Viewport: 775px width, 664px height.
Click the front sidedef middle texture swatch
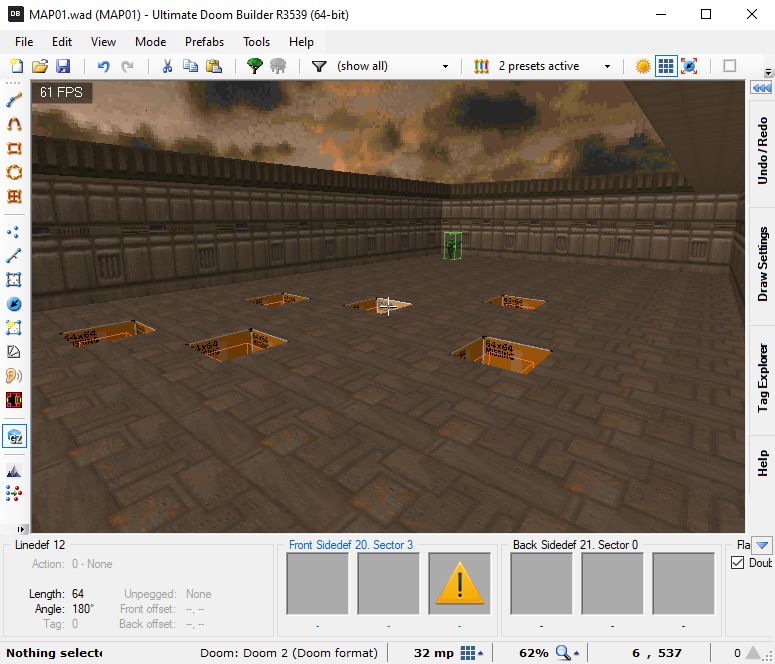388,583
